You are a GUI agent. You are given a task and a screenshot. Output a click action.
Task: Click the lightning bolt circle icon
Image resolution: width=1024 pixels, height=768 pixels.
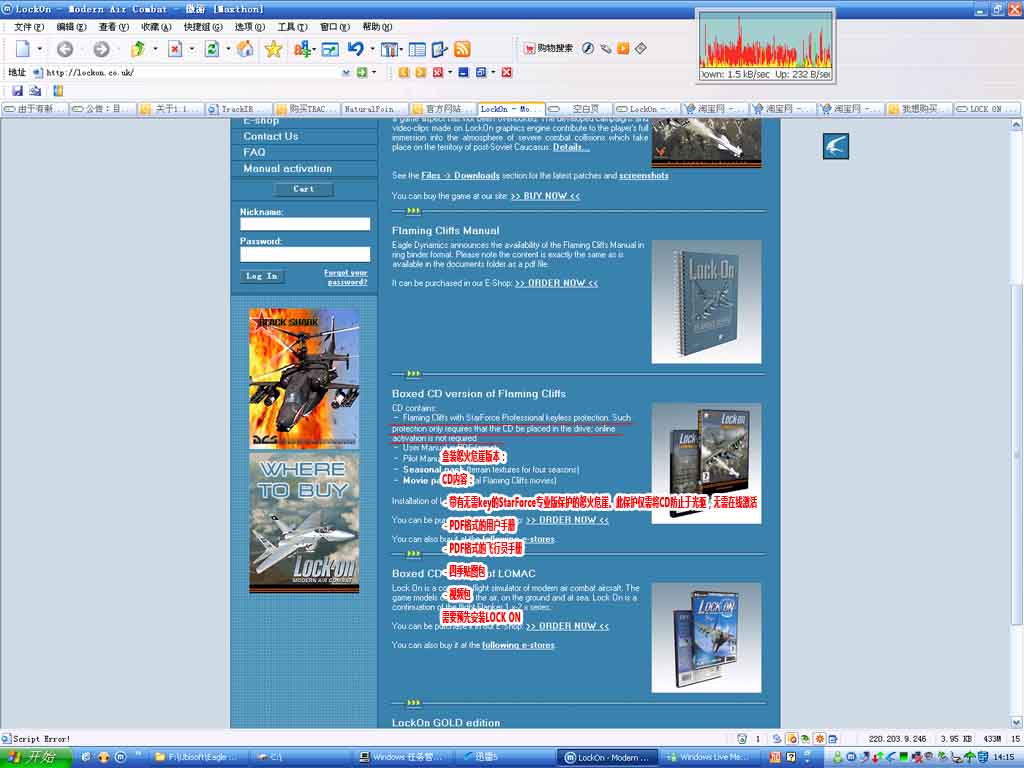point(588,48)
